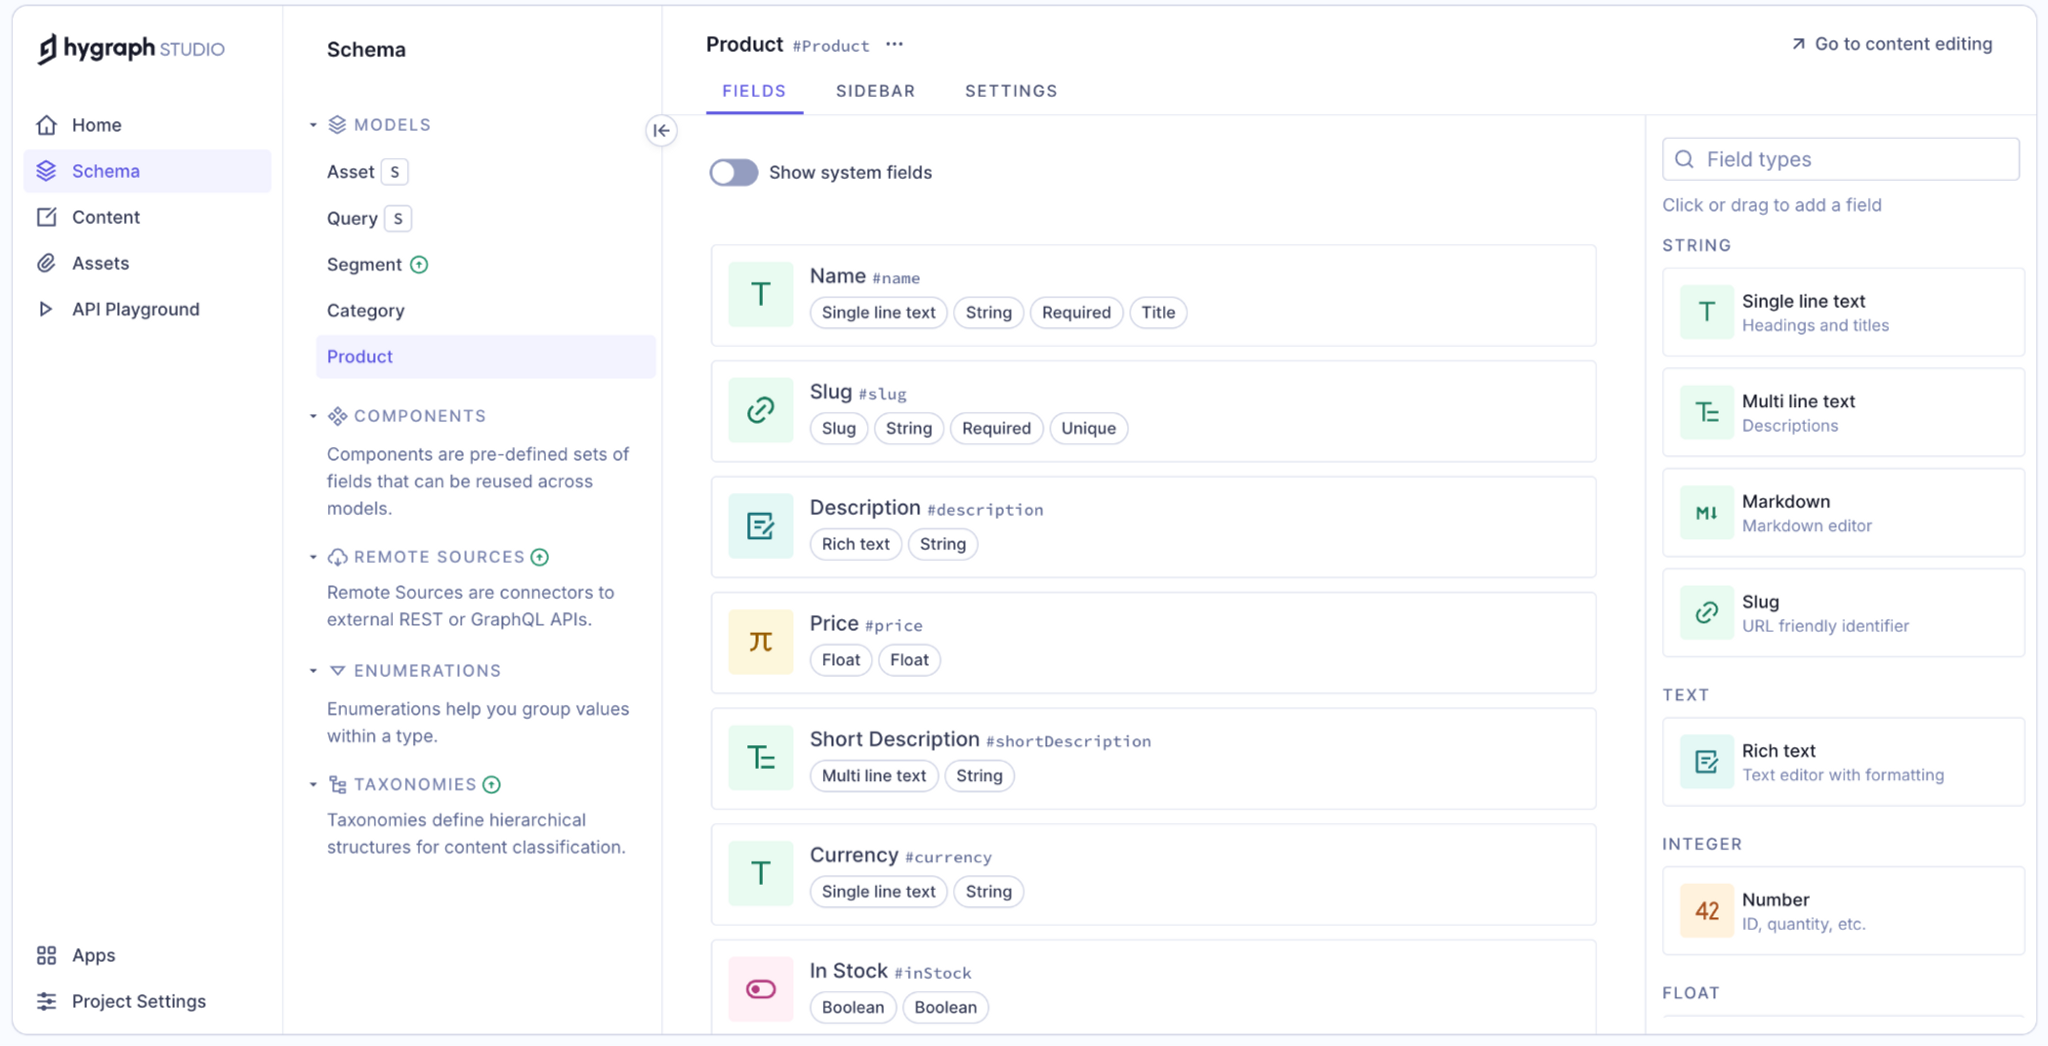Select the Schema icon in the sidebar

click(46, 170)
